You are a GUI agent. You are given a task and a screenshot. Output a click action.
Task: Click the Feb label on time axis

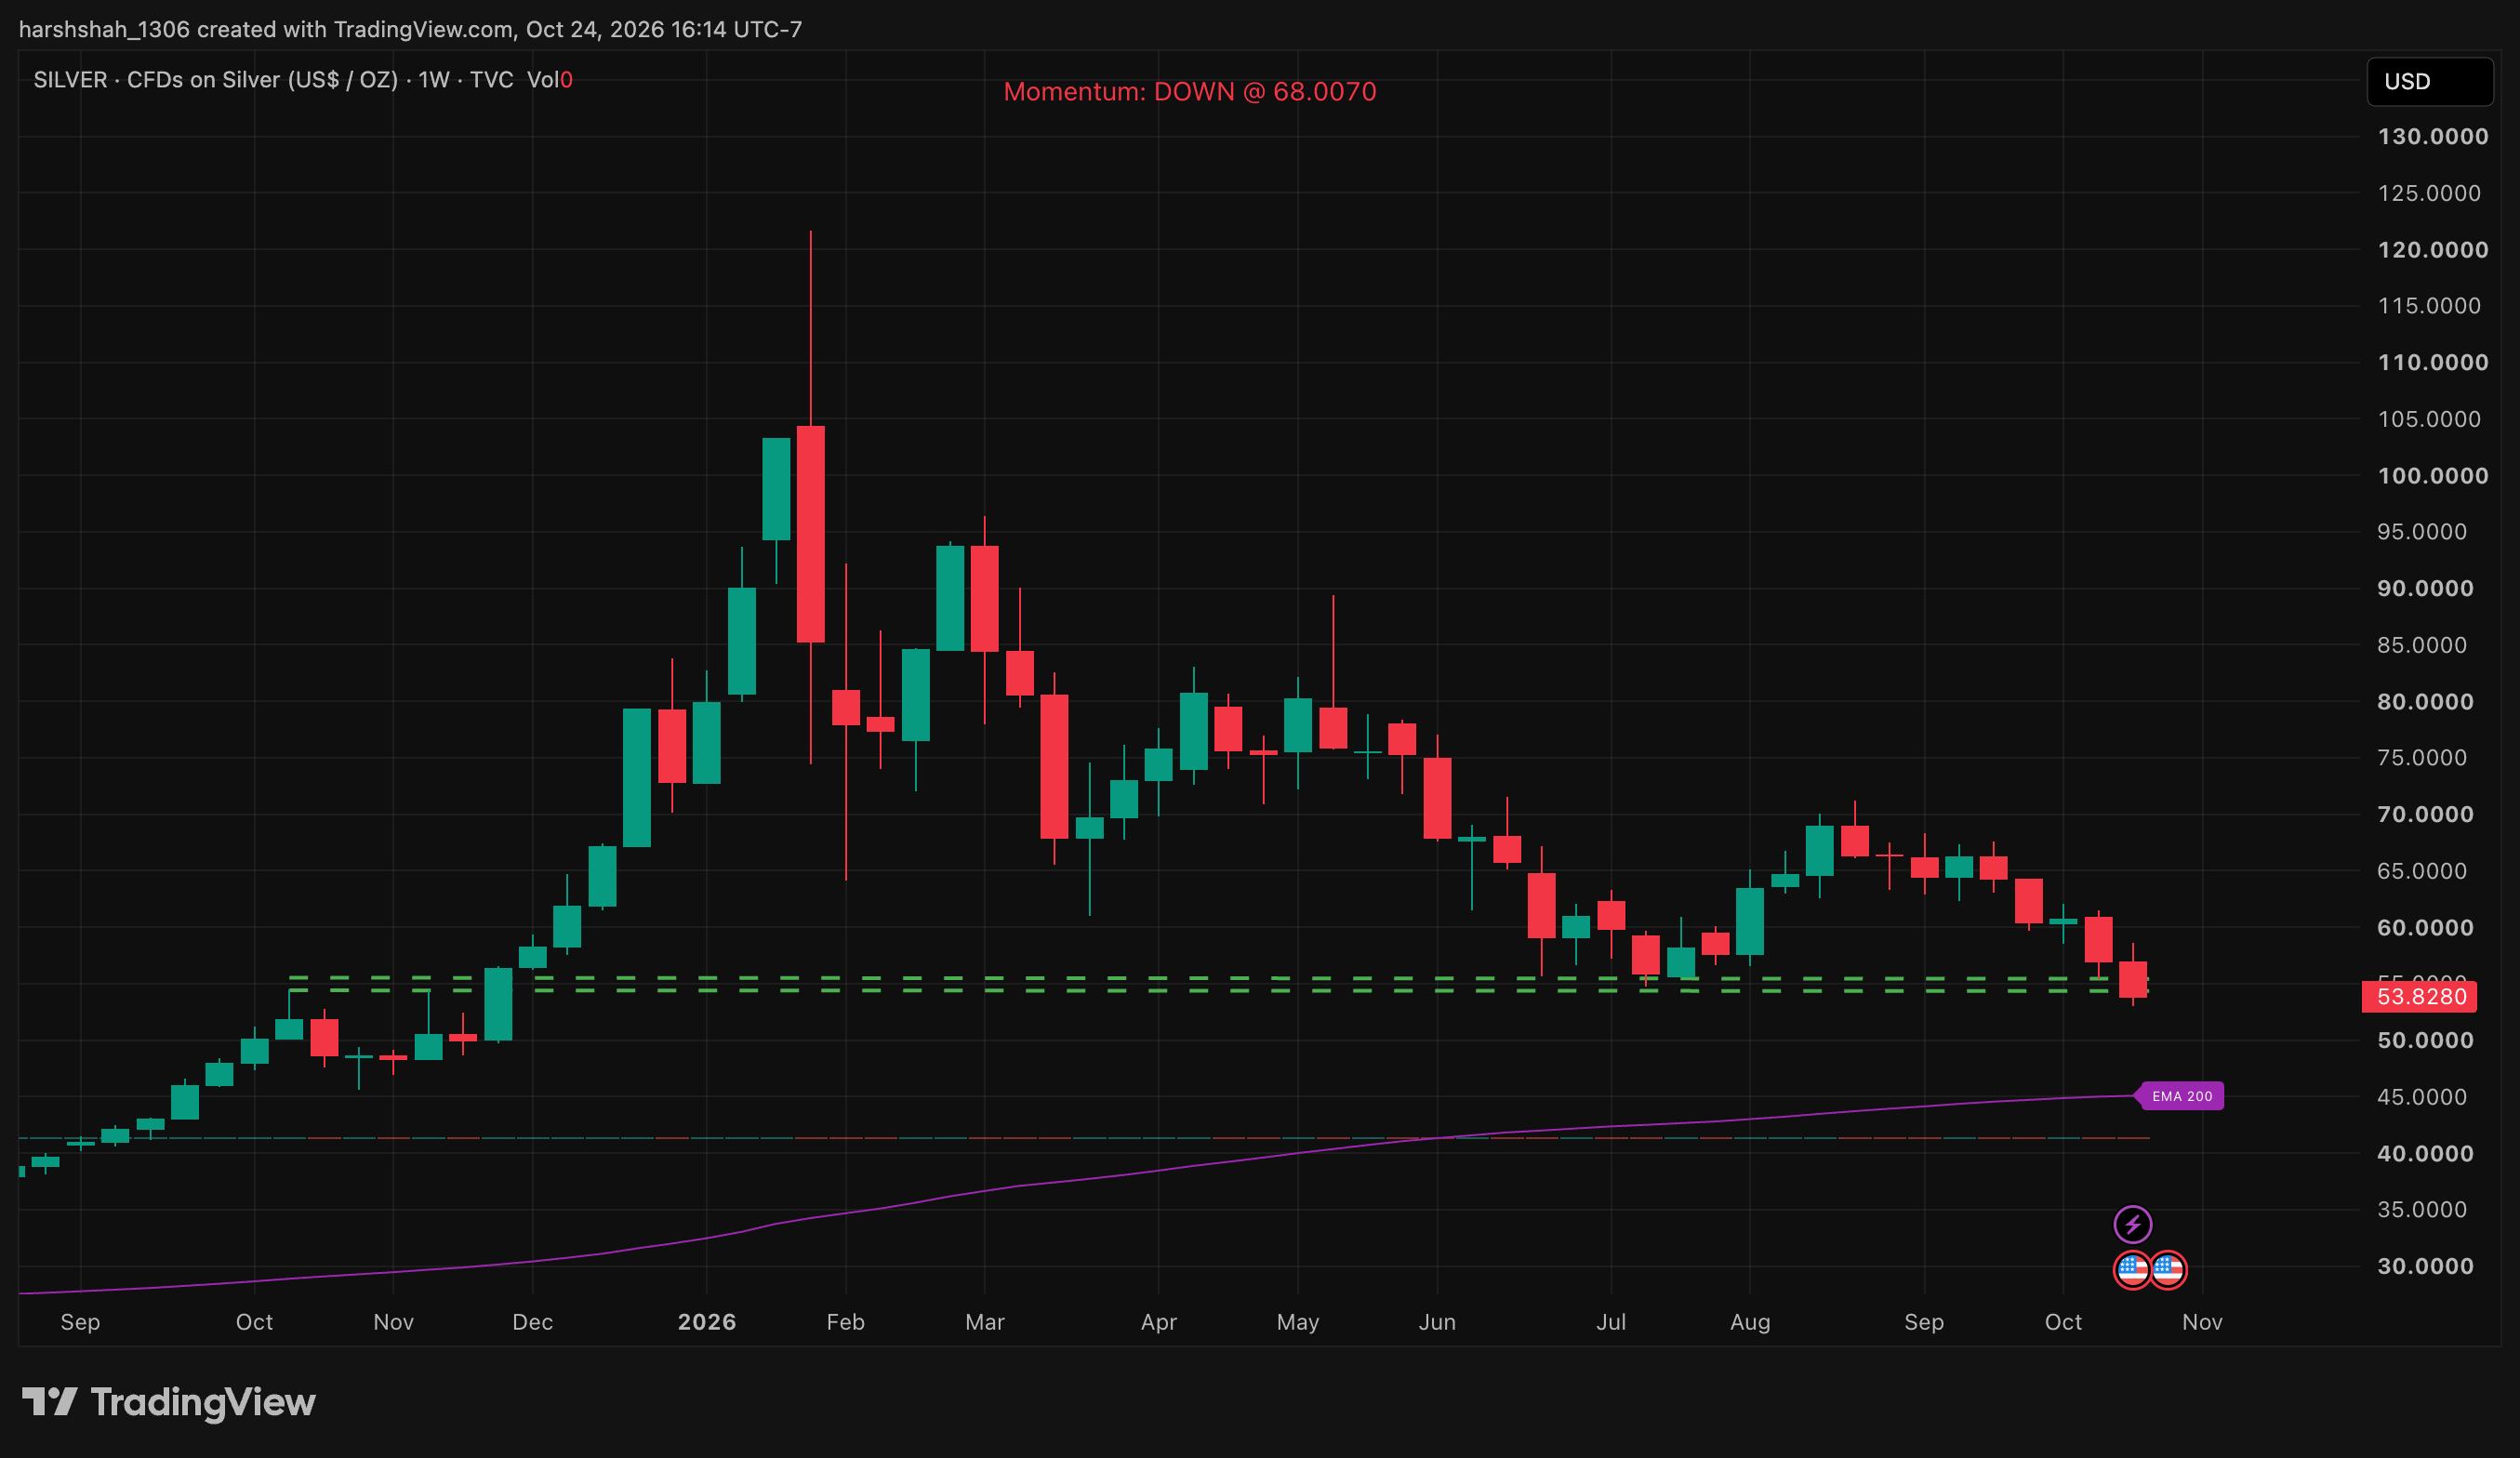(x=846, y=1322)
